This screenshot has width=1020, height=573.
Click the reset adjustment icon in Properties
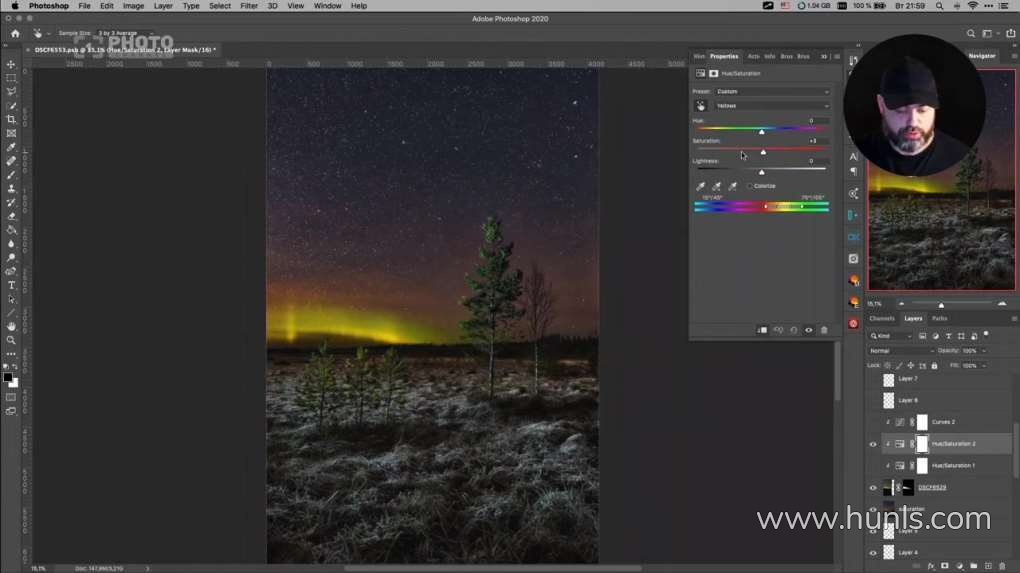tap(793, 330)
